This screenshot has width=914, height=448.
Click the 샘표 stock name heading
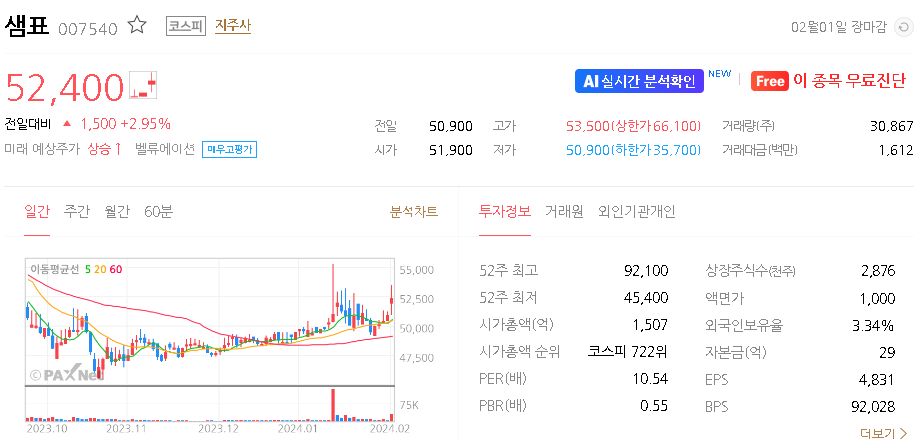(x=27, y=26)
